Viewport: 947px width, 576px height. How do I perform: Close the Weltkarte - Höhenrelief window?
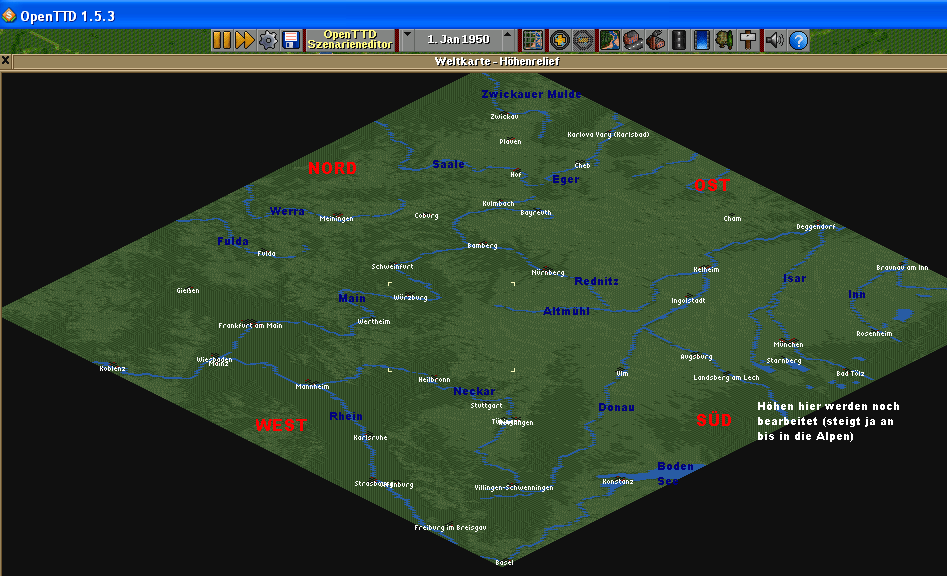[x=6, y=61]
